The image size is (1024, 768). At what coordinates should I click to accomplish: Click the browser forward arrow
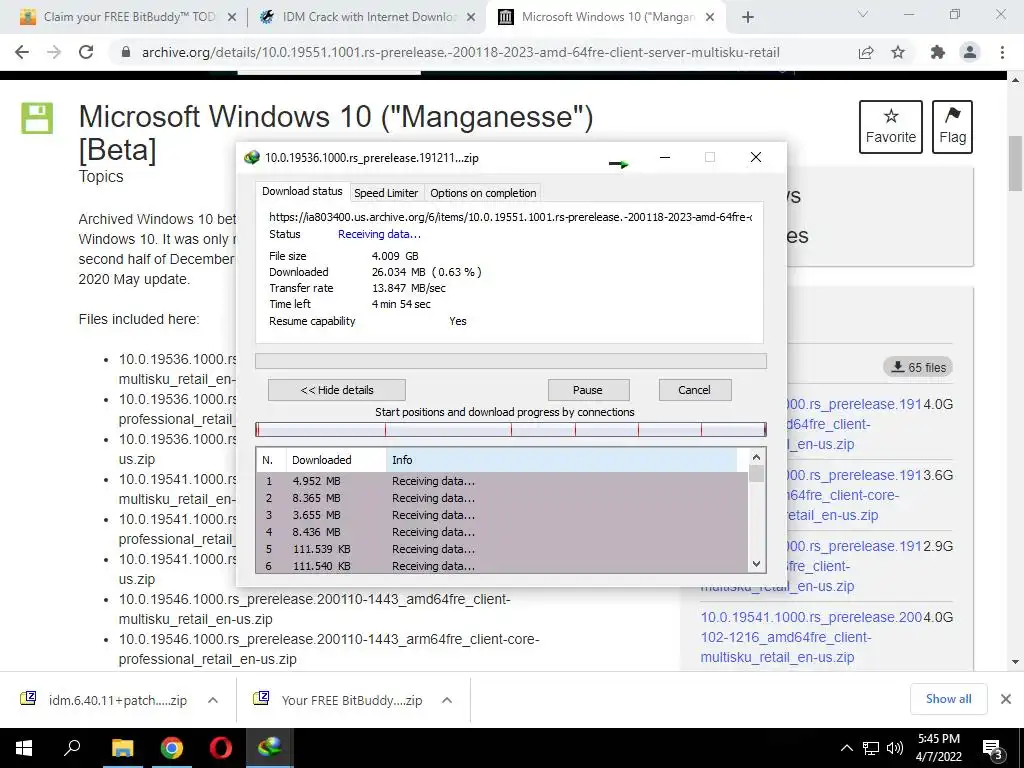pyautogui.click(x=54, y=52)
